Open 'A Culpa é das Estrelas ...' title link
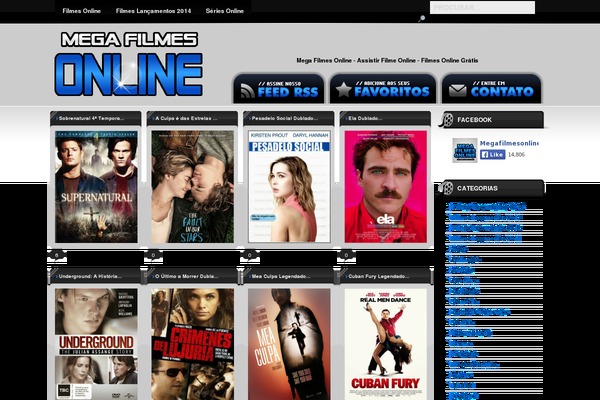 [x=186, y=119]
